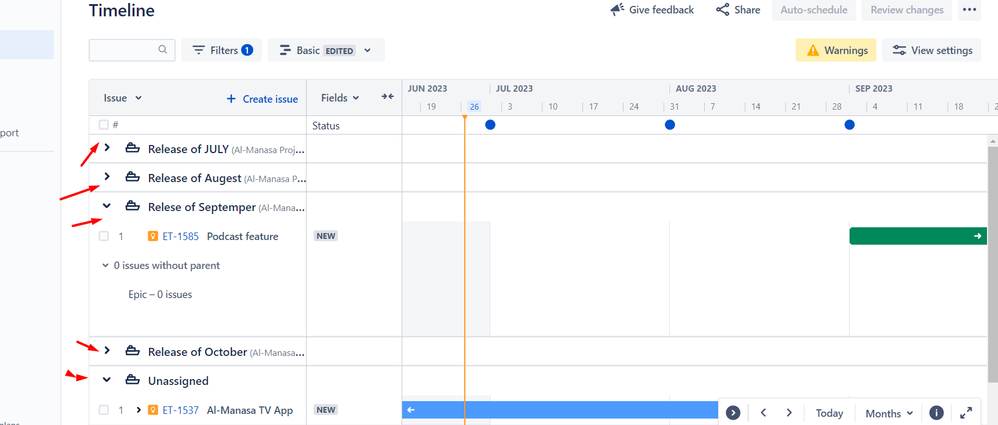Click the July 2023 release marker dot

[490, 125]
